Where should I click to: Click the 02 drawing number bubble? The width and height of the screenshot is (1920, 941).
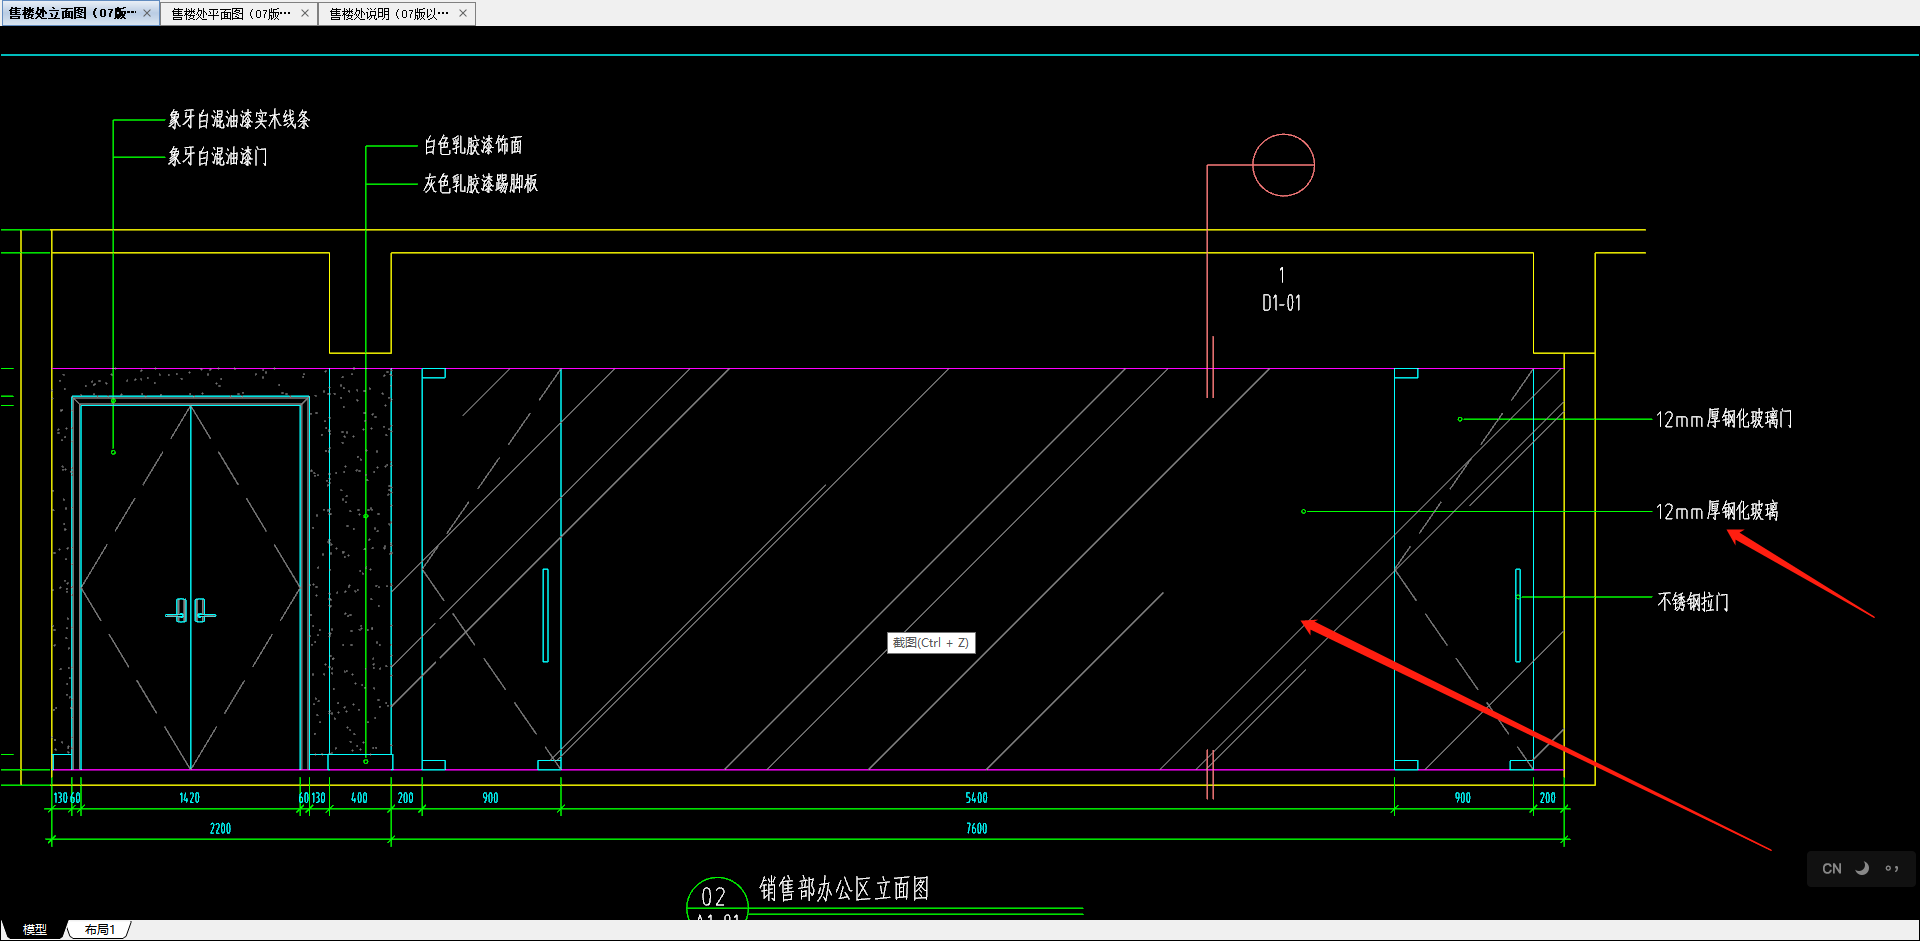coord(715,898)
